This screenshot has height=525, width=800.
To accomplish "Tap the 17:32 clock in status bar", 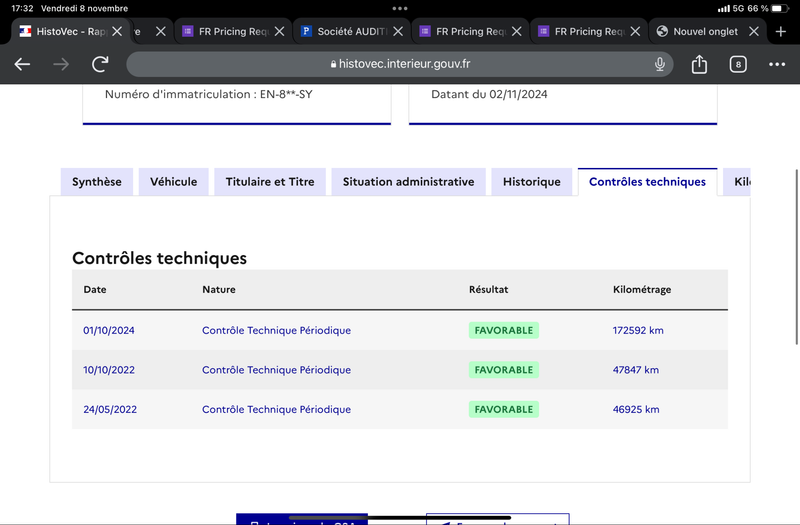I will tap(22, 8).
